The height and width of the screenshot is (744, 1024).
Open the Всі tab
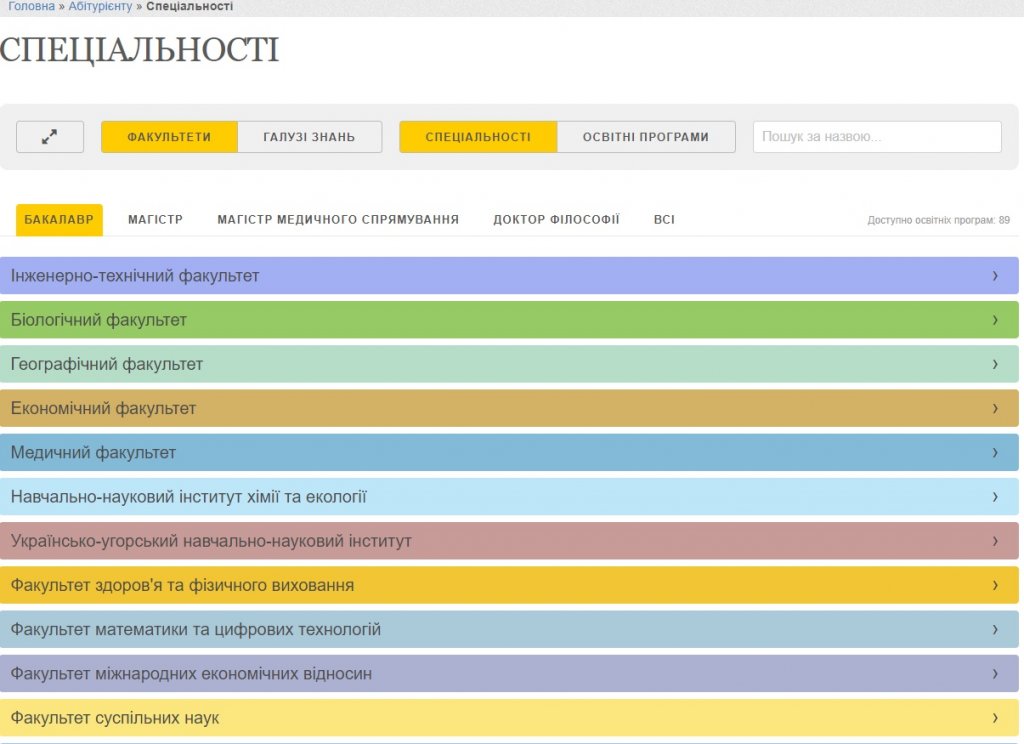coord(664,219)
